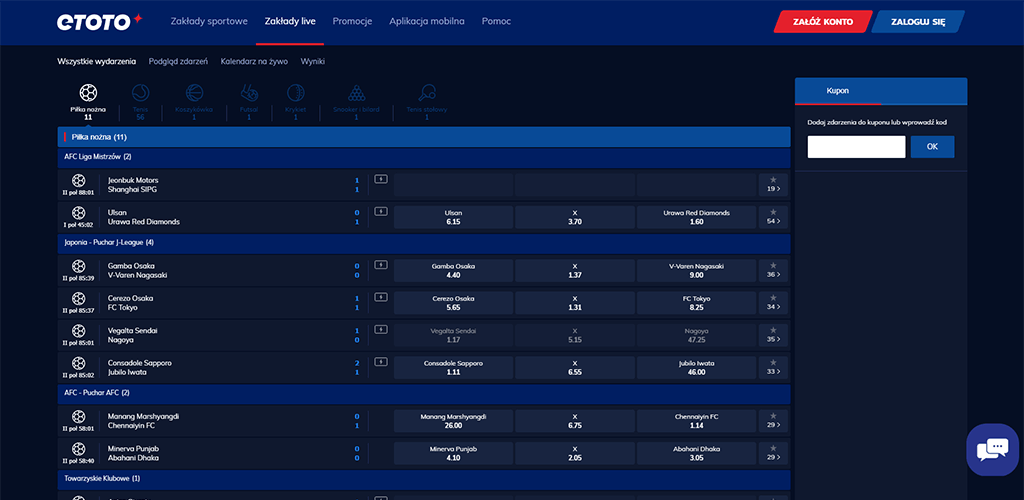Viewport: 1024px width, 500px height.
Task: Select the Koszykówka basketball icon
Action: 193,96
